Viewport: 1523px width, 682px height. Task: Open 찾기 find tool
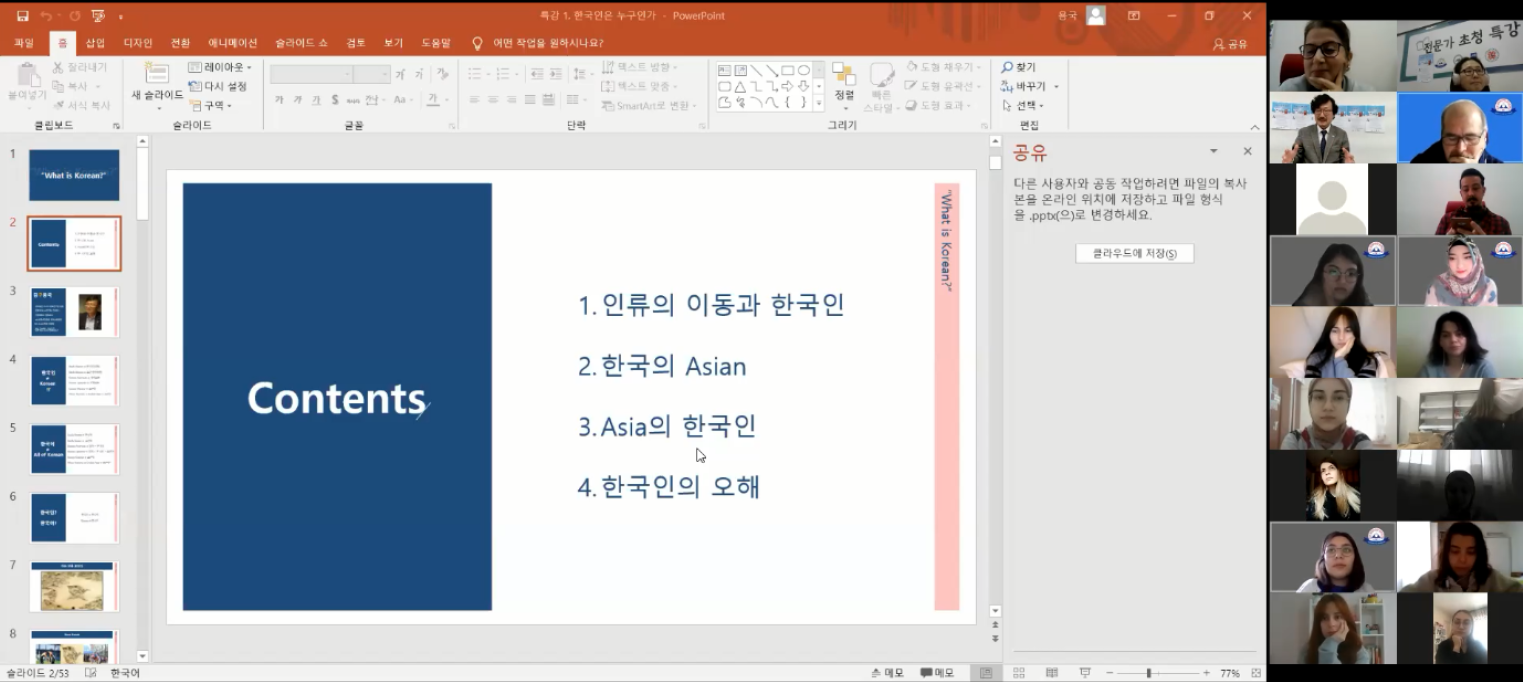click(1019, 67)
